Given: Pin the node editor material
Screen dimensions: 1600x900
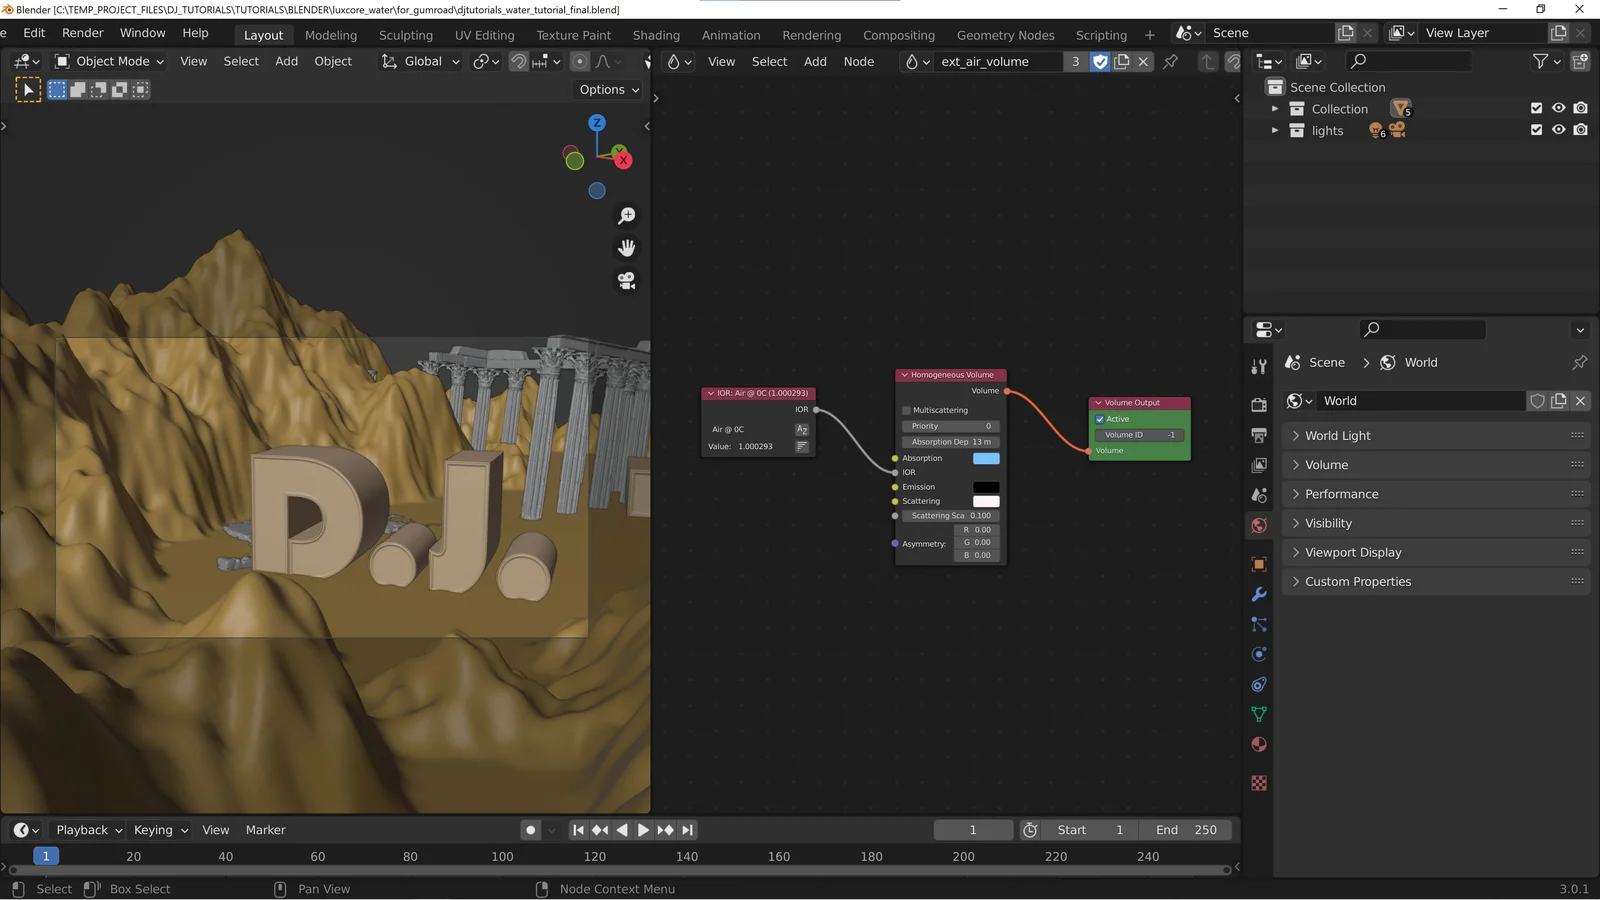Looking at the screenshot, I should pos(1170,62).
